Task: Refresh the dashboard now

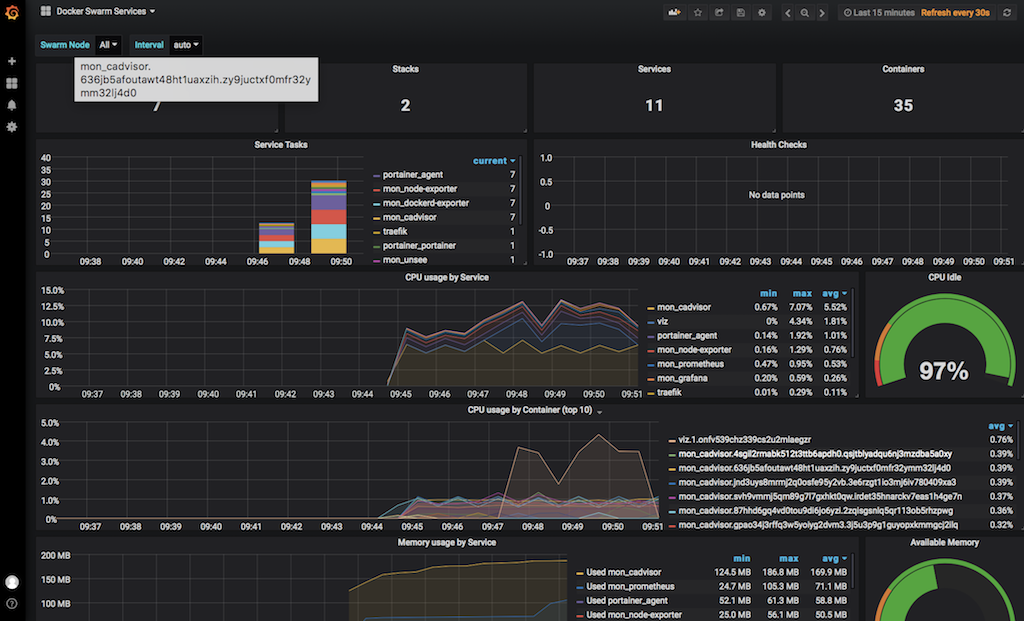Action: 1006,12
